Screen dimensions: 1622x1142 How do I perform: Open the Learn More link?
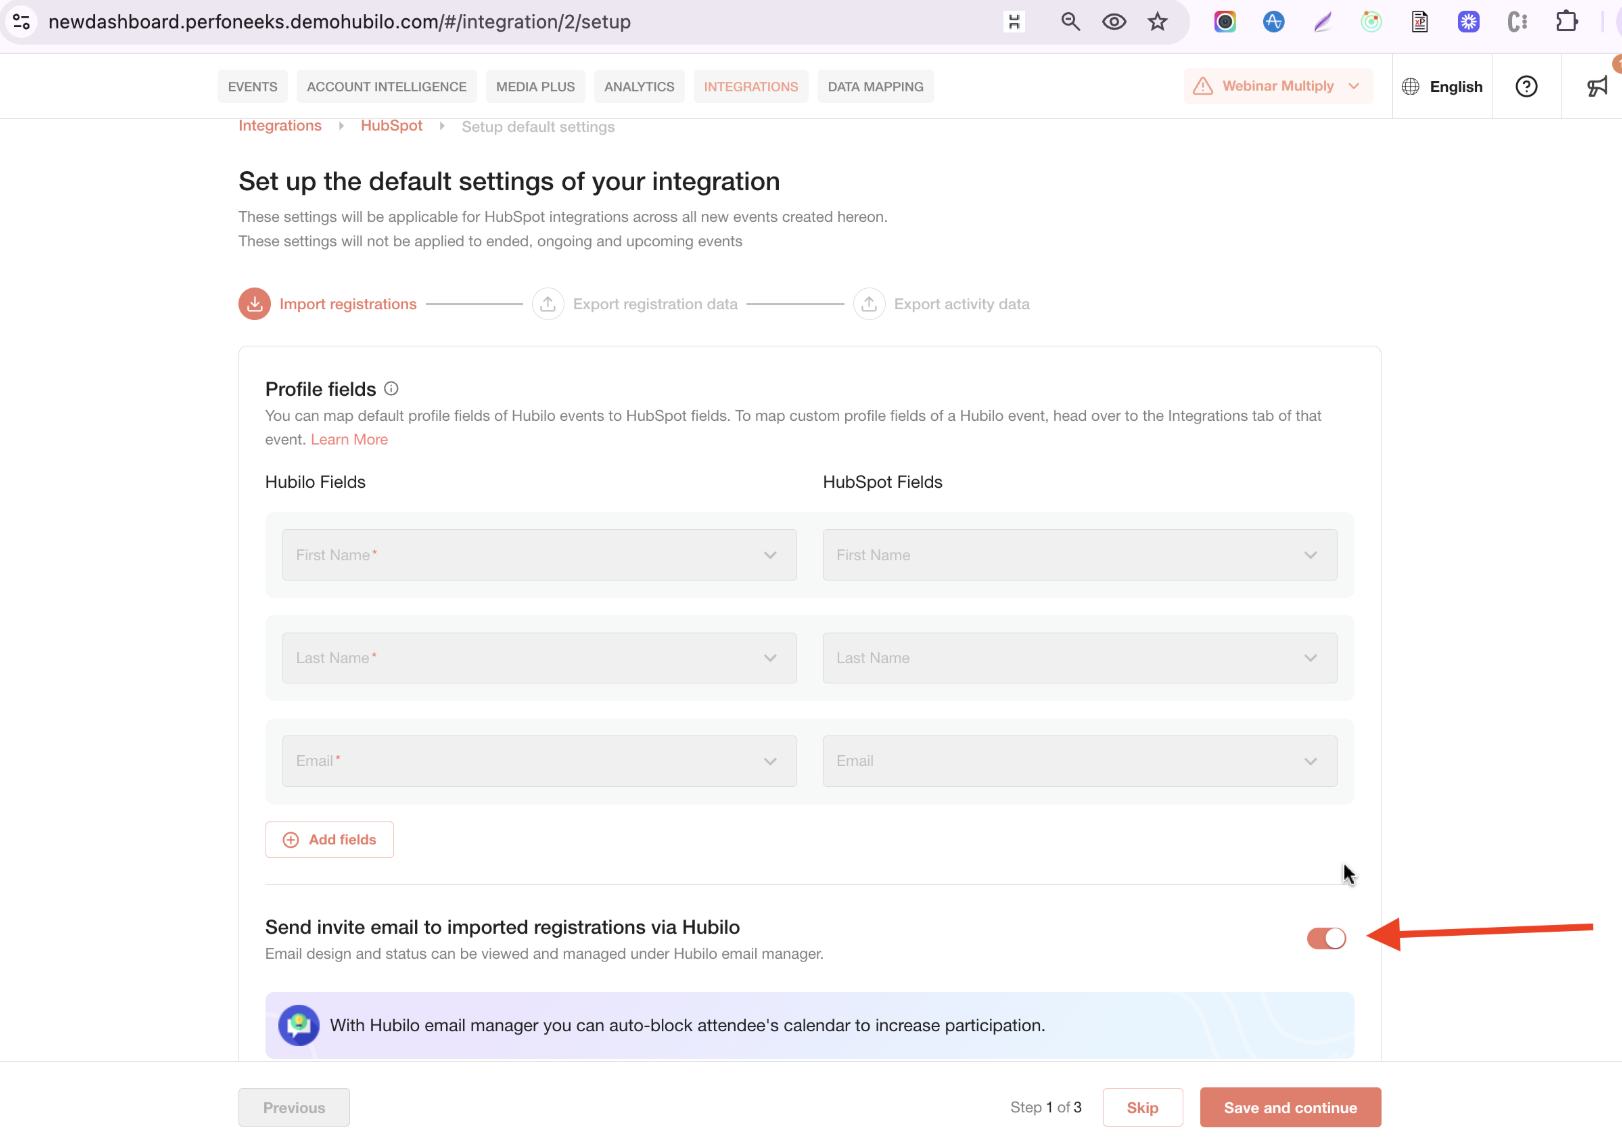[349, 439]
